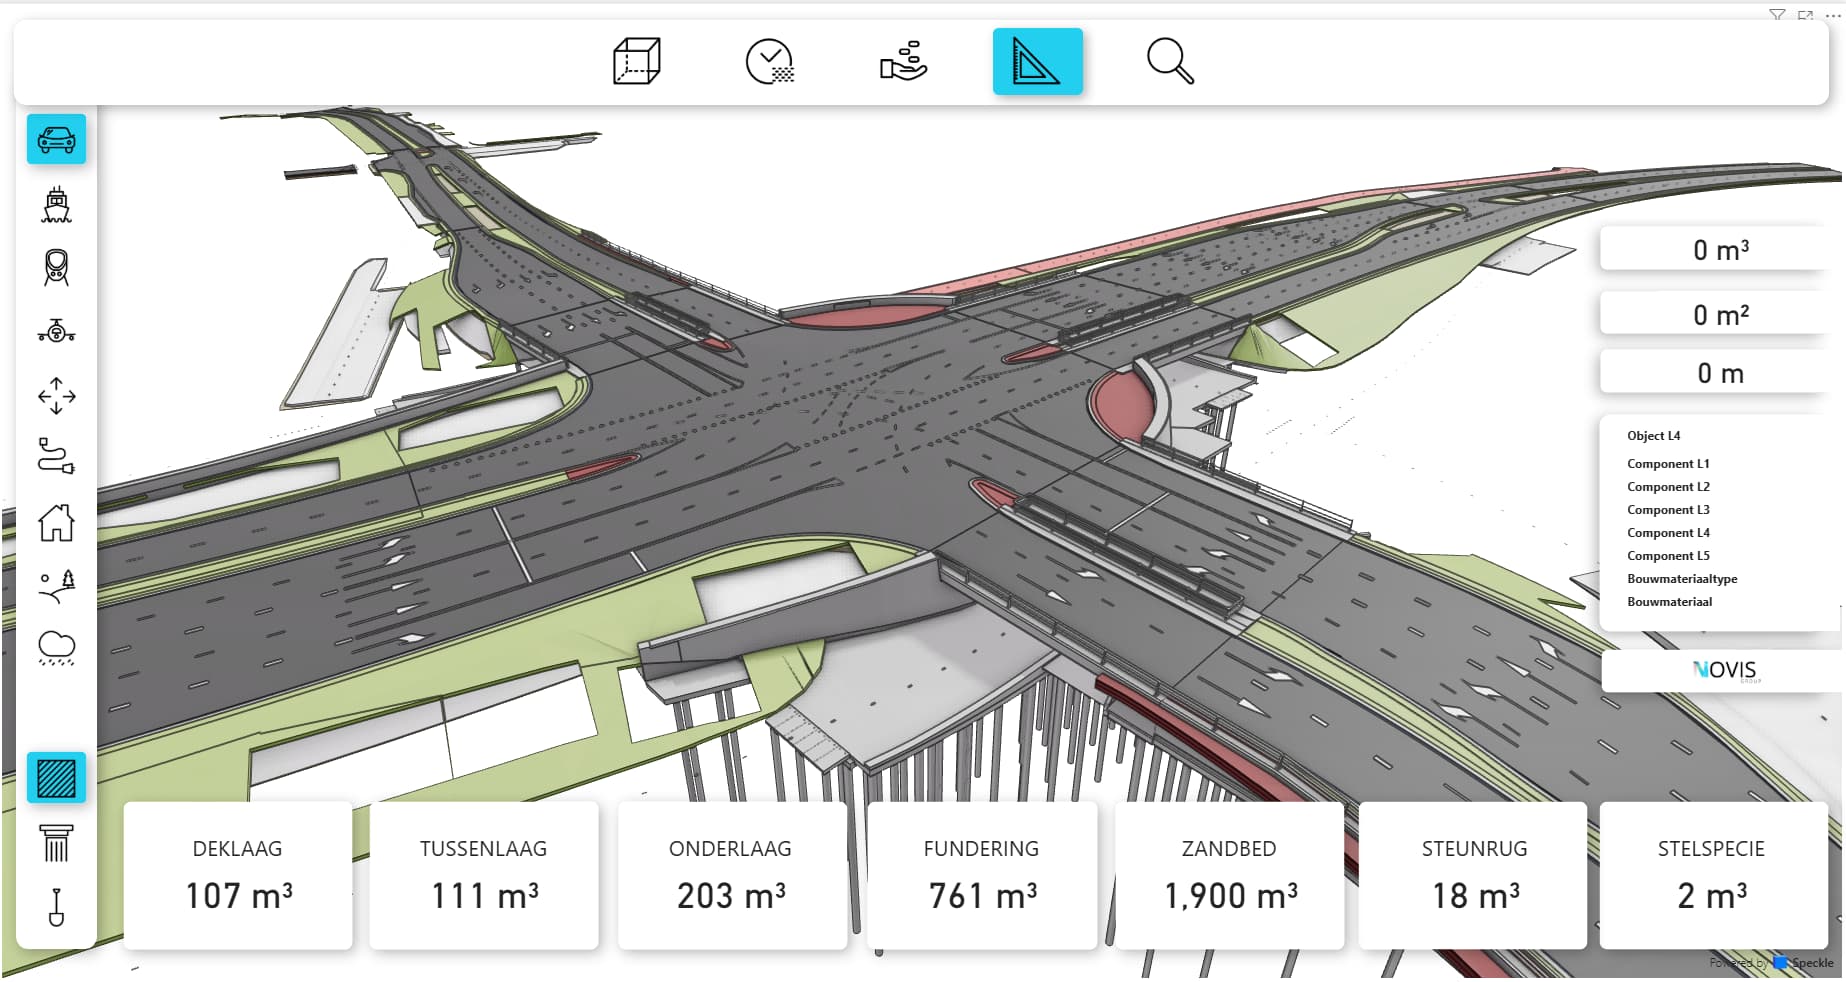Open the clock schedule view icon
The height and width of the screenshot is (982, 1846).
tap(769, 62)
